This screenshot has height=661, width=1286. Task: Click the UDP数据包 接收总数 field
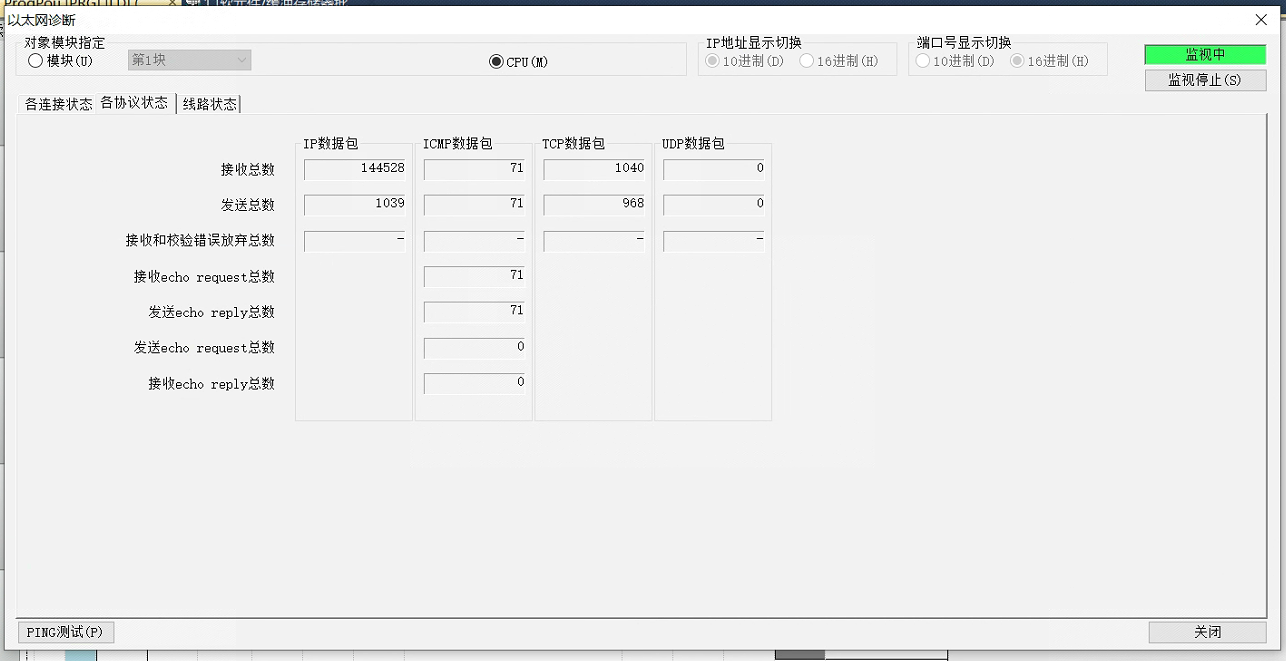(713, 169)
